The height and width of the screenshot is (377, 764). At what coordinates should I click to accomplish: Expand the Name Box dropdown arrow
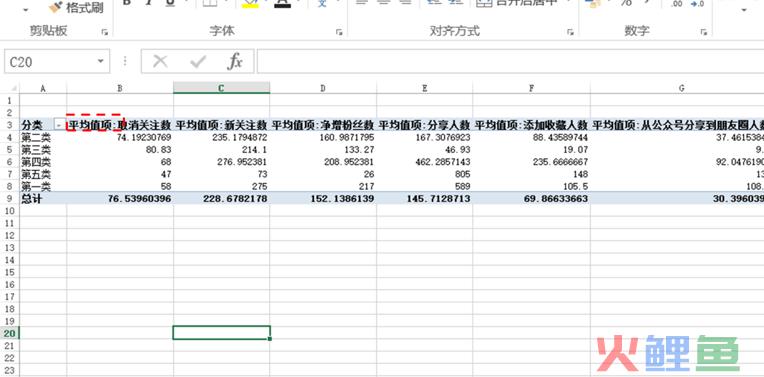coord(100,61)
